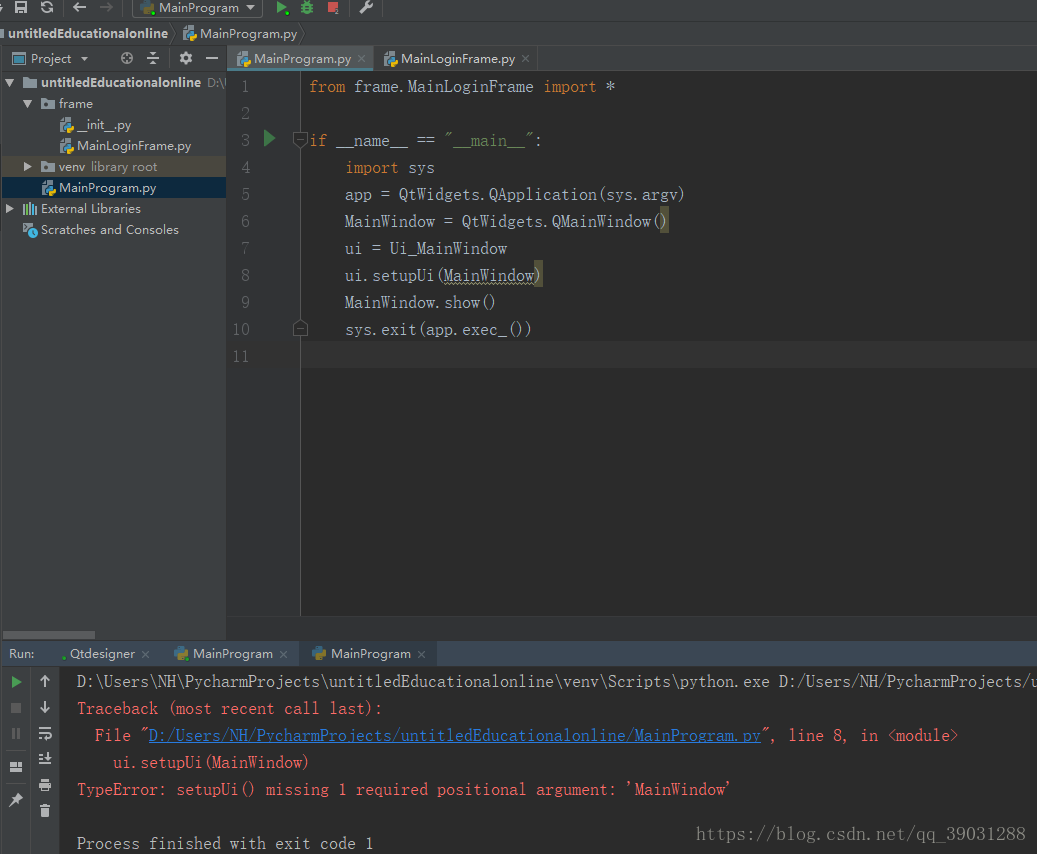
Task: Click the Save All icon in top toolbar
Action: coord(21,7)
